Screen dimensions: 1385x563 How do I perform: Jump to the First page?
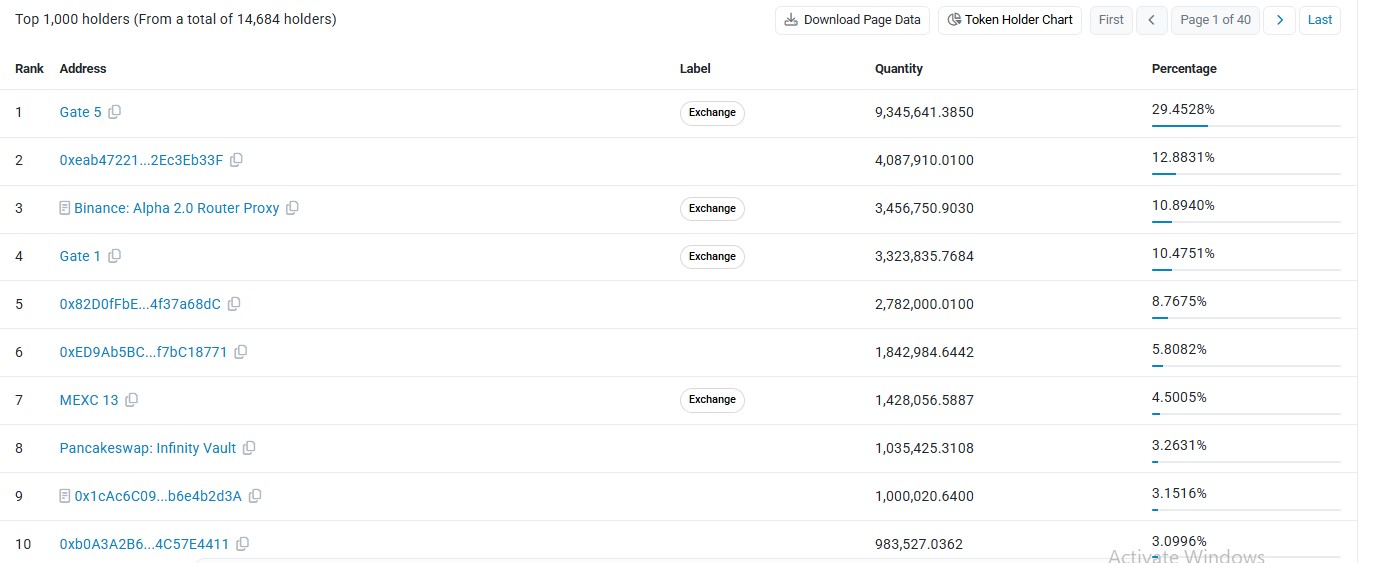coord(1111,20)
